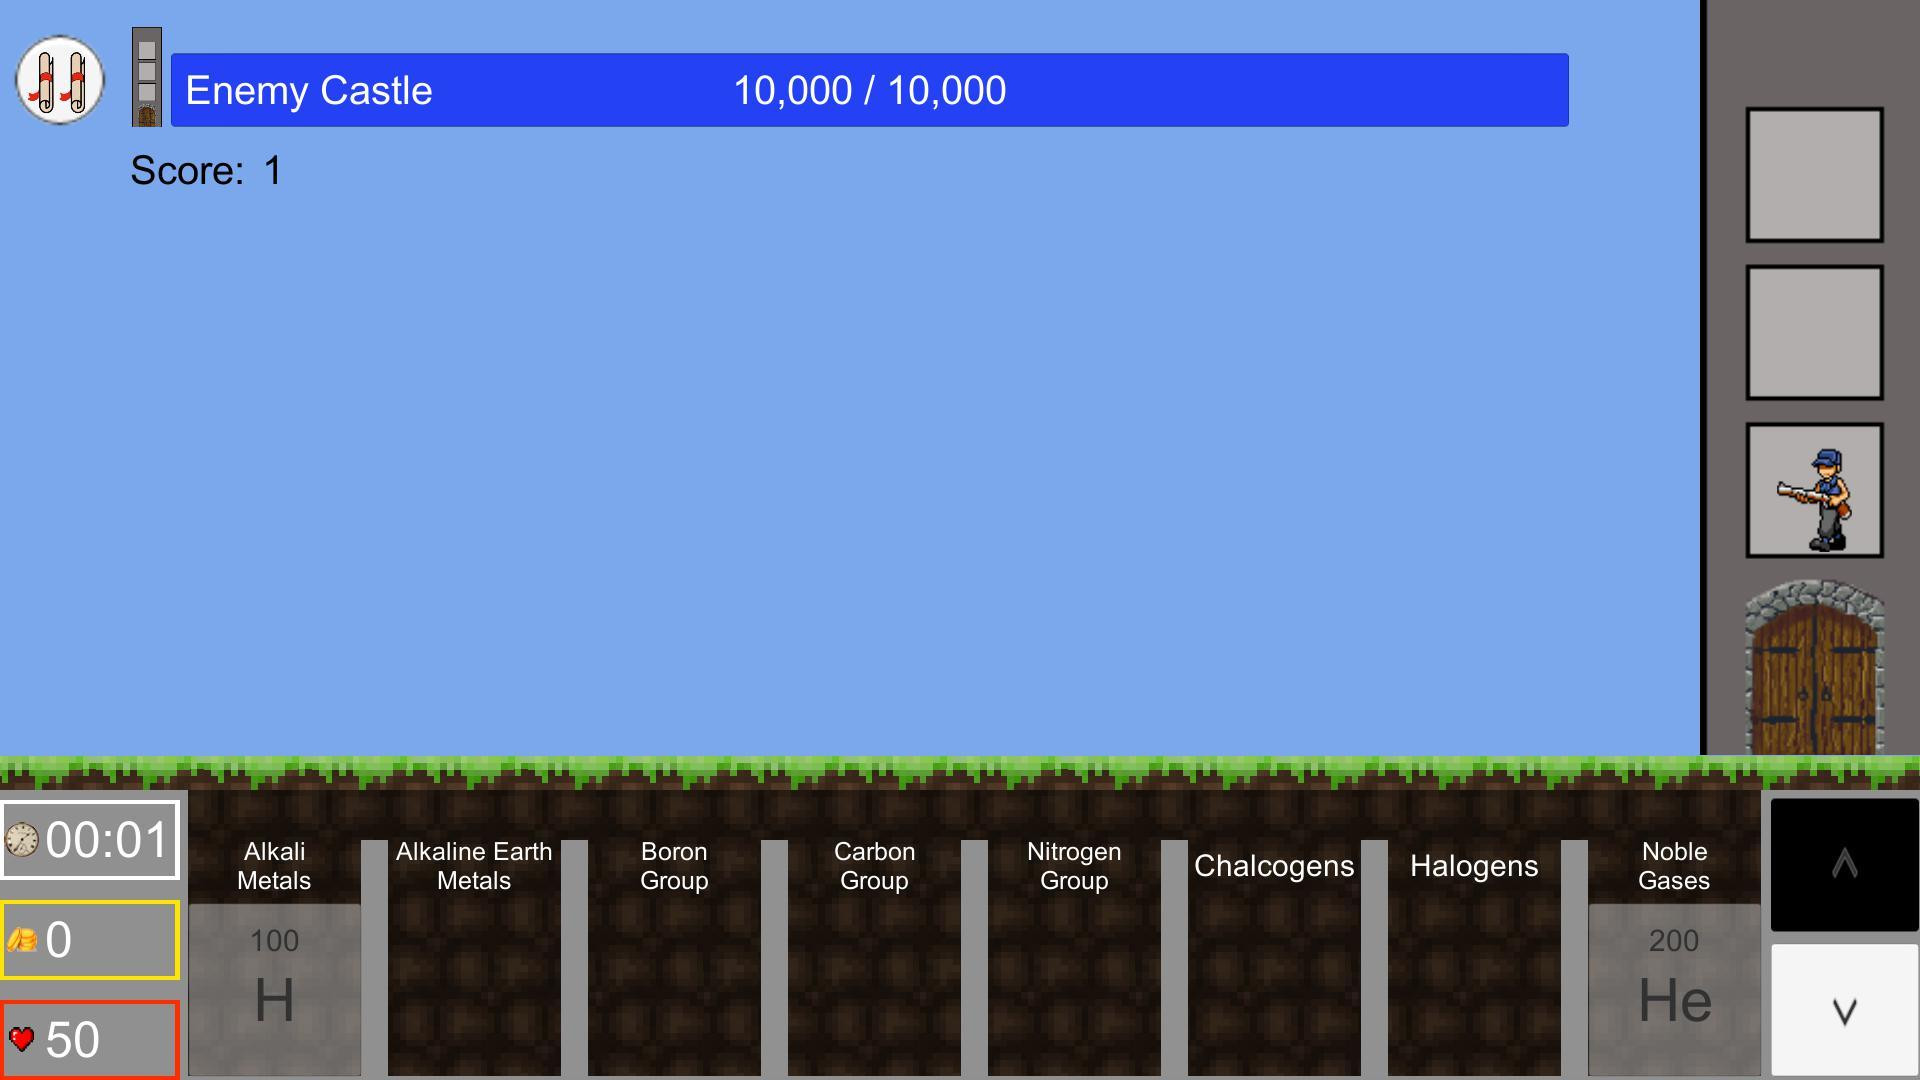Click the health value 50

point(72,1040)
